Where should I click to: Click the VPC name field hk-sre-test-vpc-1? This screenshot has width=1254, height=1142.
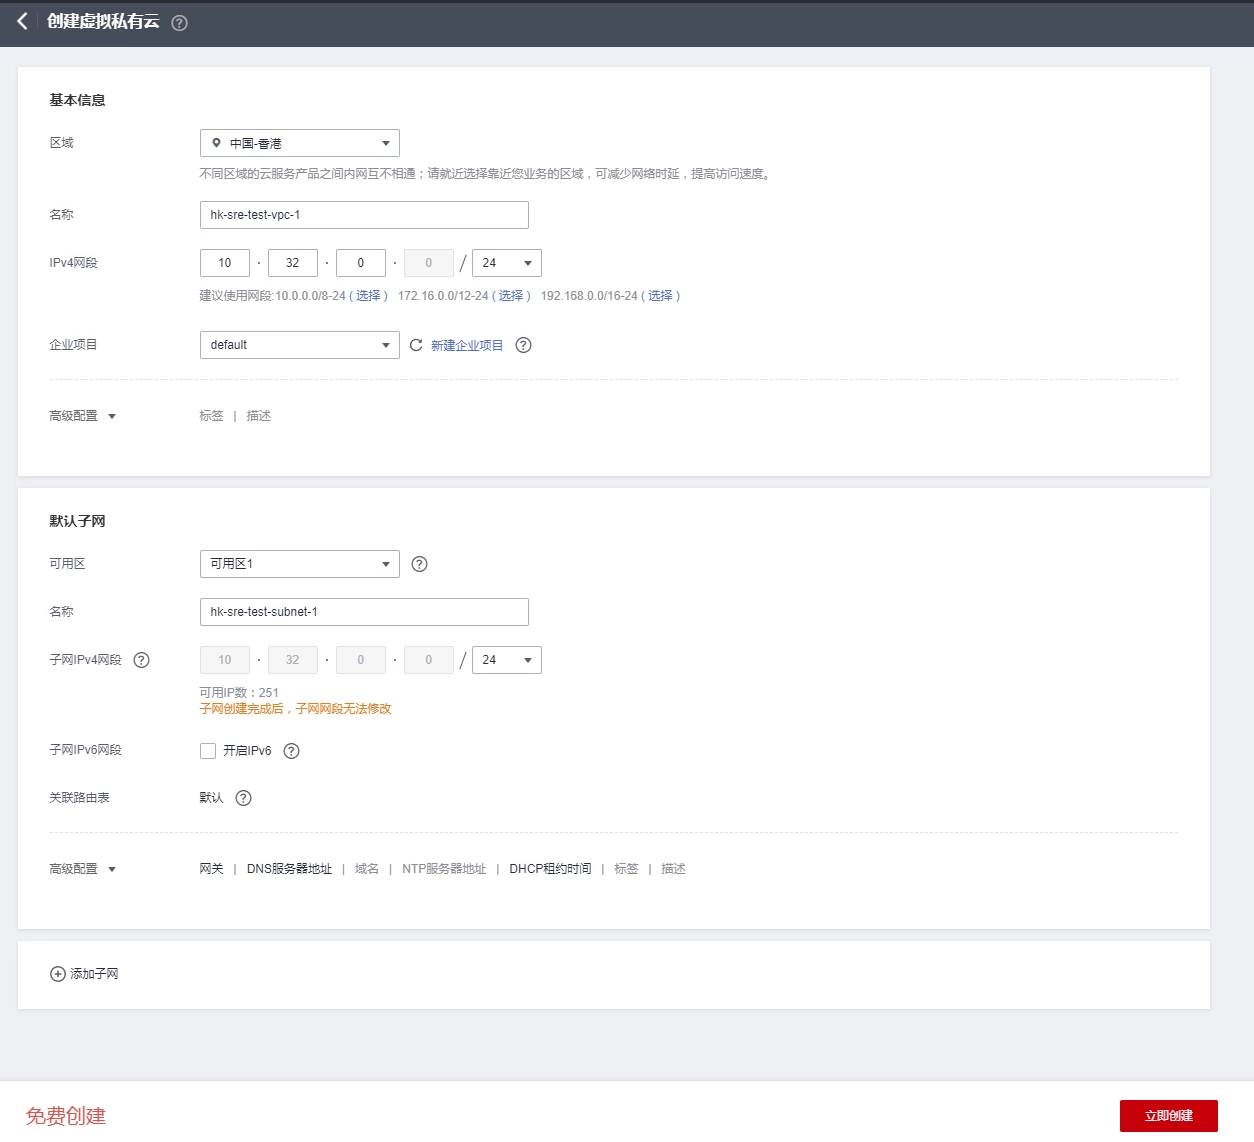pos(364,215)
